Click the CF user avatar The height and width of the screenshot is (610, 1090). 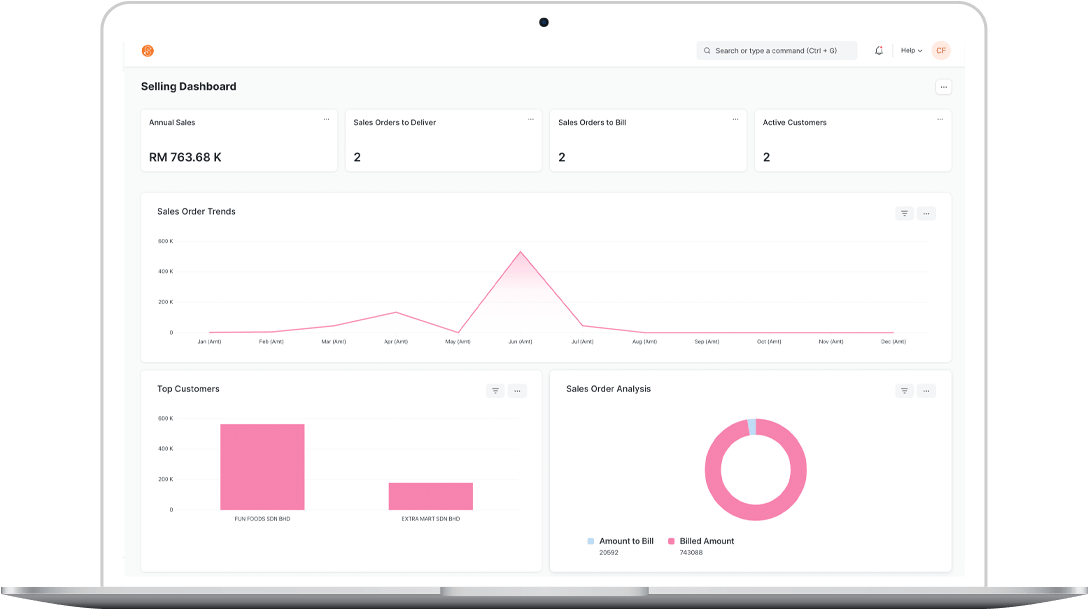(x=940, y=50)
